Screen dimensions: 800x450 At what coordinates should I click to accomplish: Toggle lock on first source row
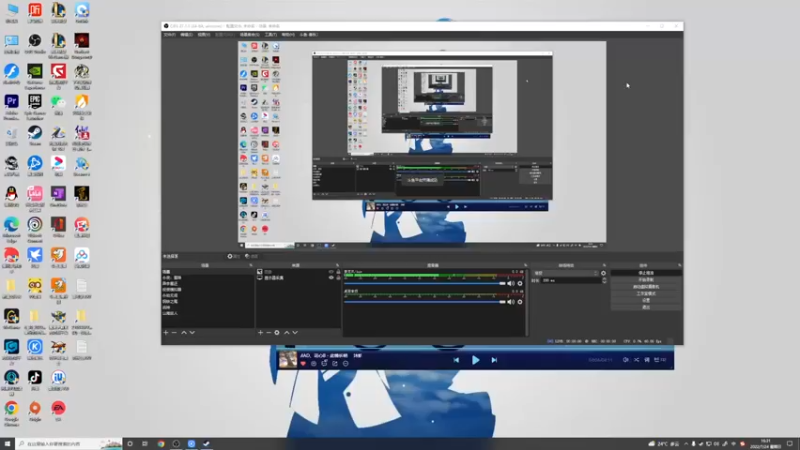(x=338, y=272)
